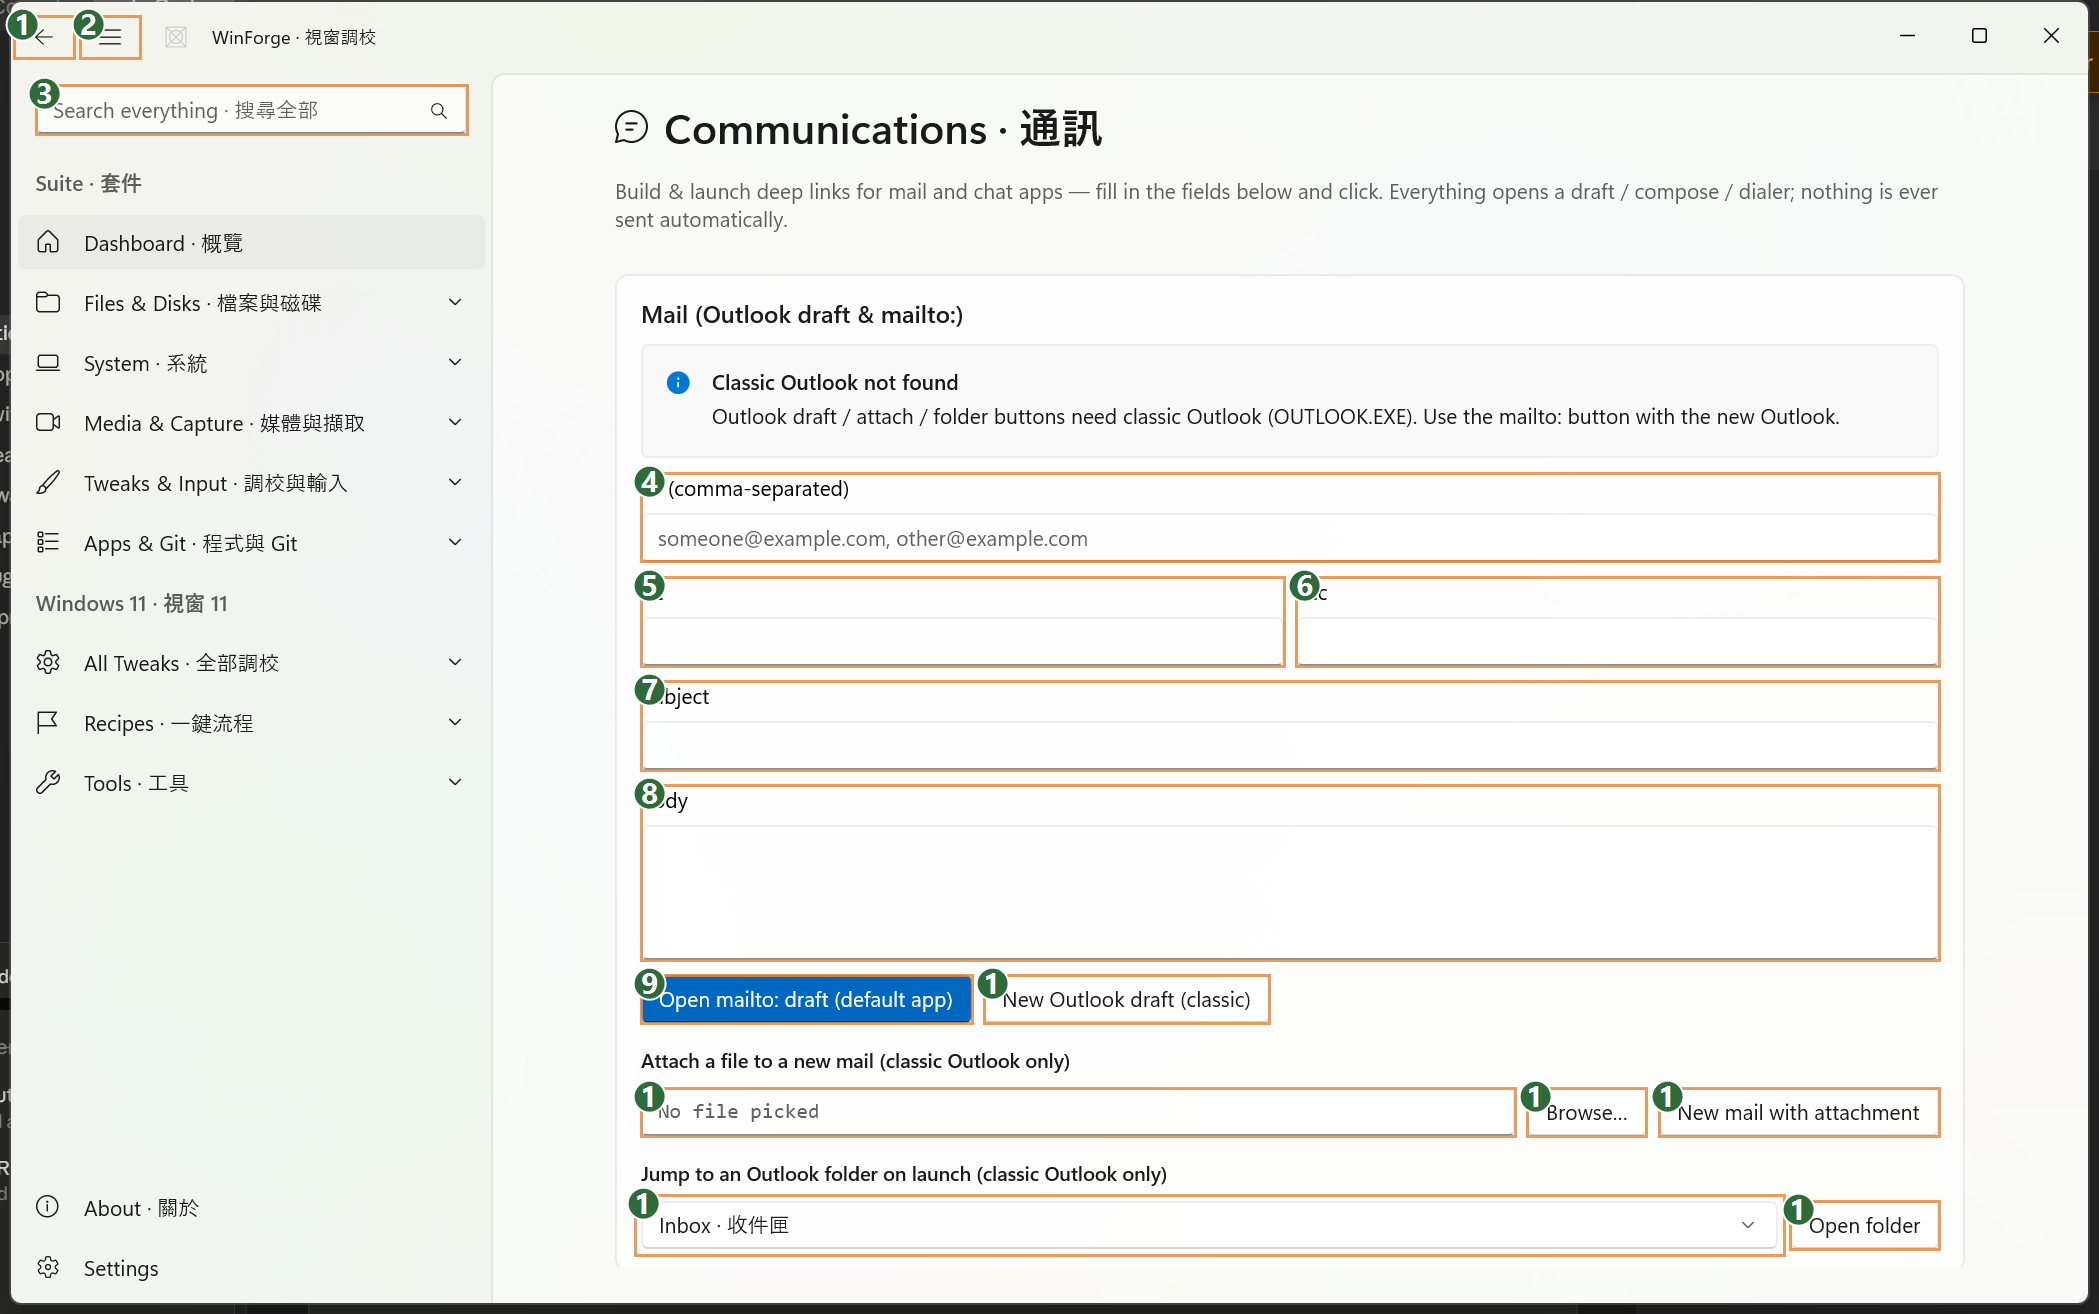Click the Dashboard home icon
The height and width of the screenshot is (1314, 2099).
pyautogui.click(x=48, y=243)
